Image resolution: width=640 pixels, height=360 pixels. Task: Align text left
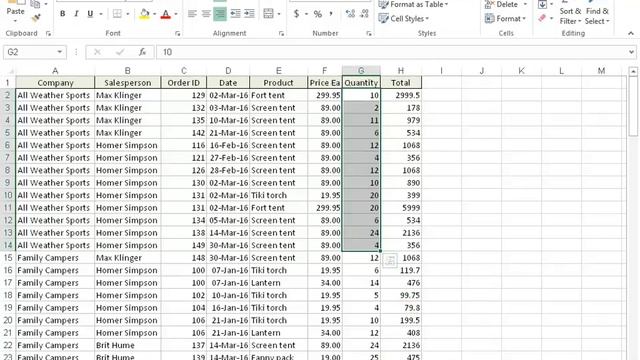192,14
